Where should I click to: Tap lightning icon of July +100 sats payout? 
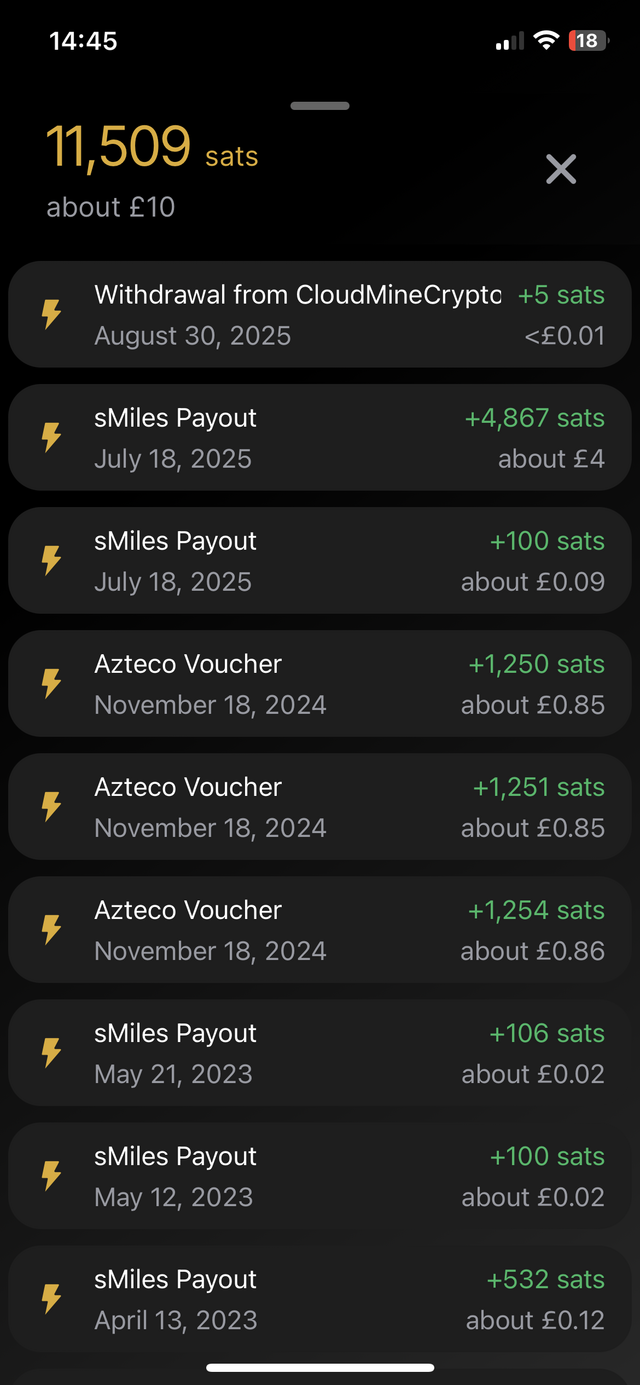(x=50, y=561)
